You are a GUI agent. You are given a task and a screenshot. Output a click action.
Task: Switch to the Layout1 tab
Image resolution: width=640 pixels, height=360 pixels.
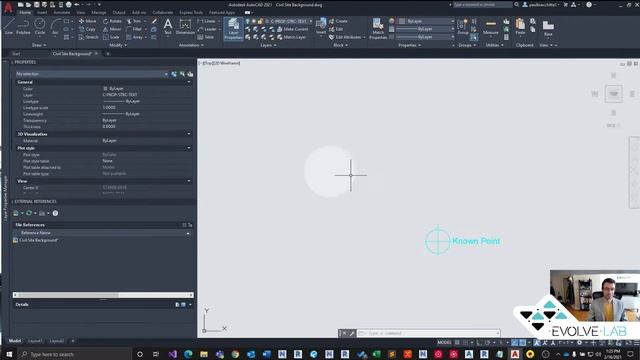35,341
